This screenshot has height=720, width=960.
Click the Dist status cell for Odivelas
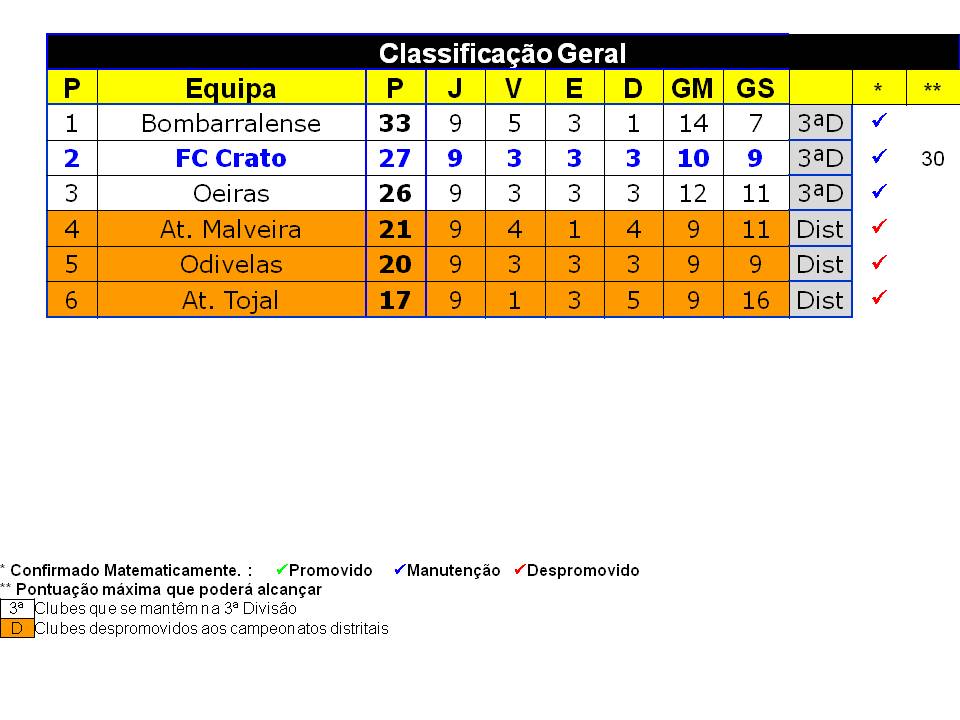coord(820,264)
